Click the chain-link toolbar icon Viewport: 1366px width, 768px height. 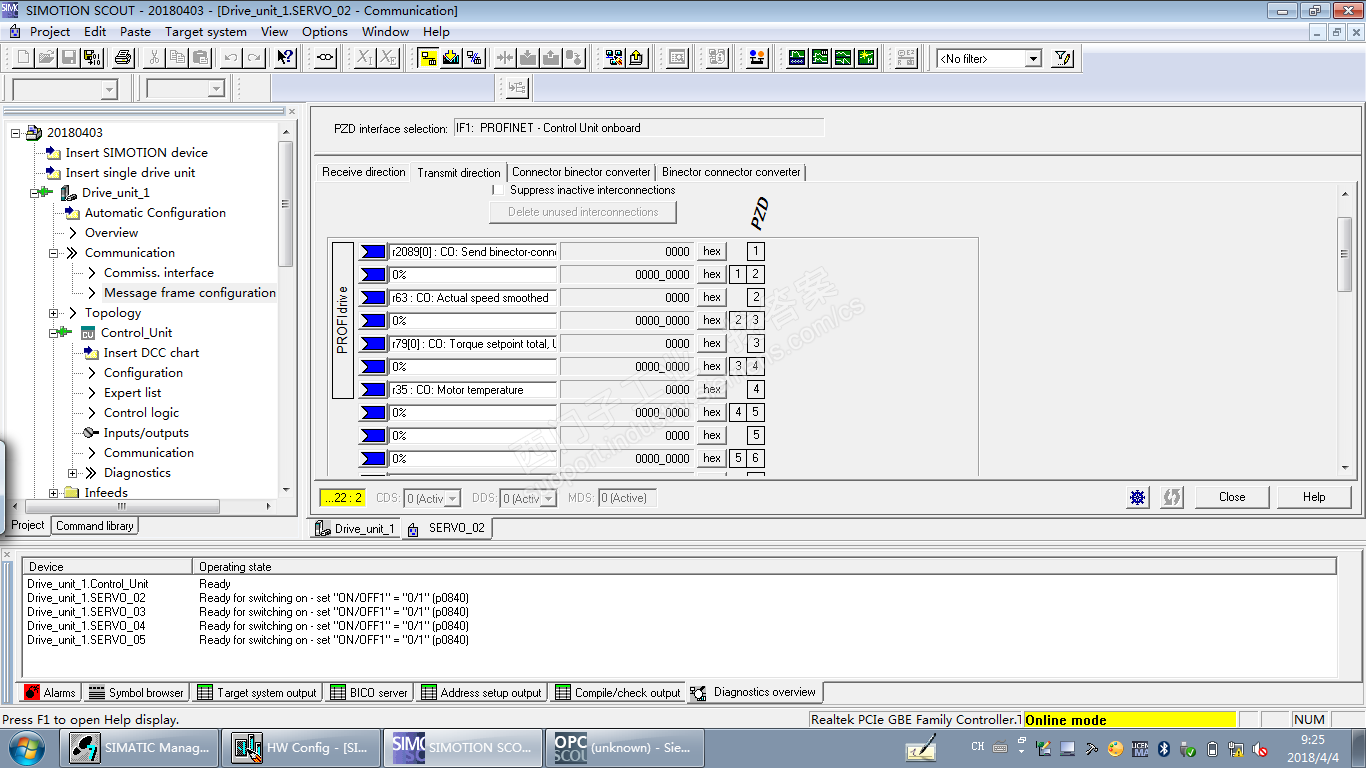tap(325, 58)
